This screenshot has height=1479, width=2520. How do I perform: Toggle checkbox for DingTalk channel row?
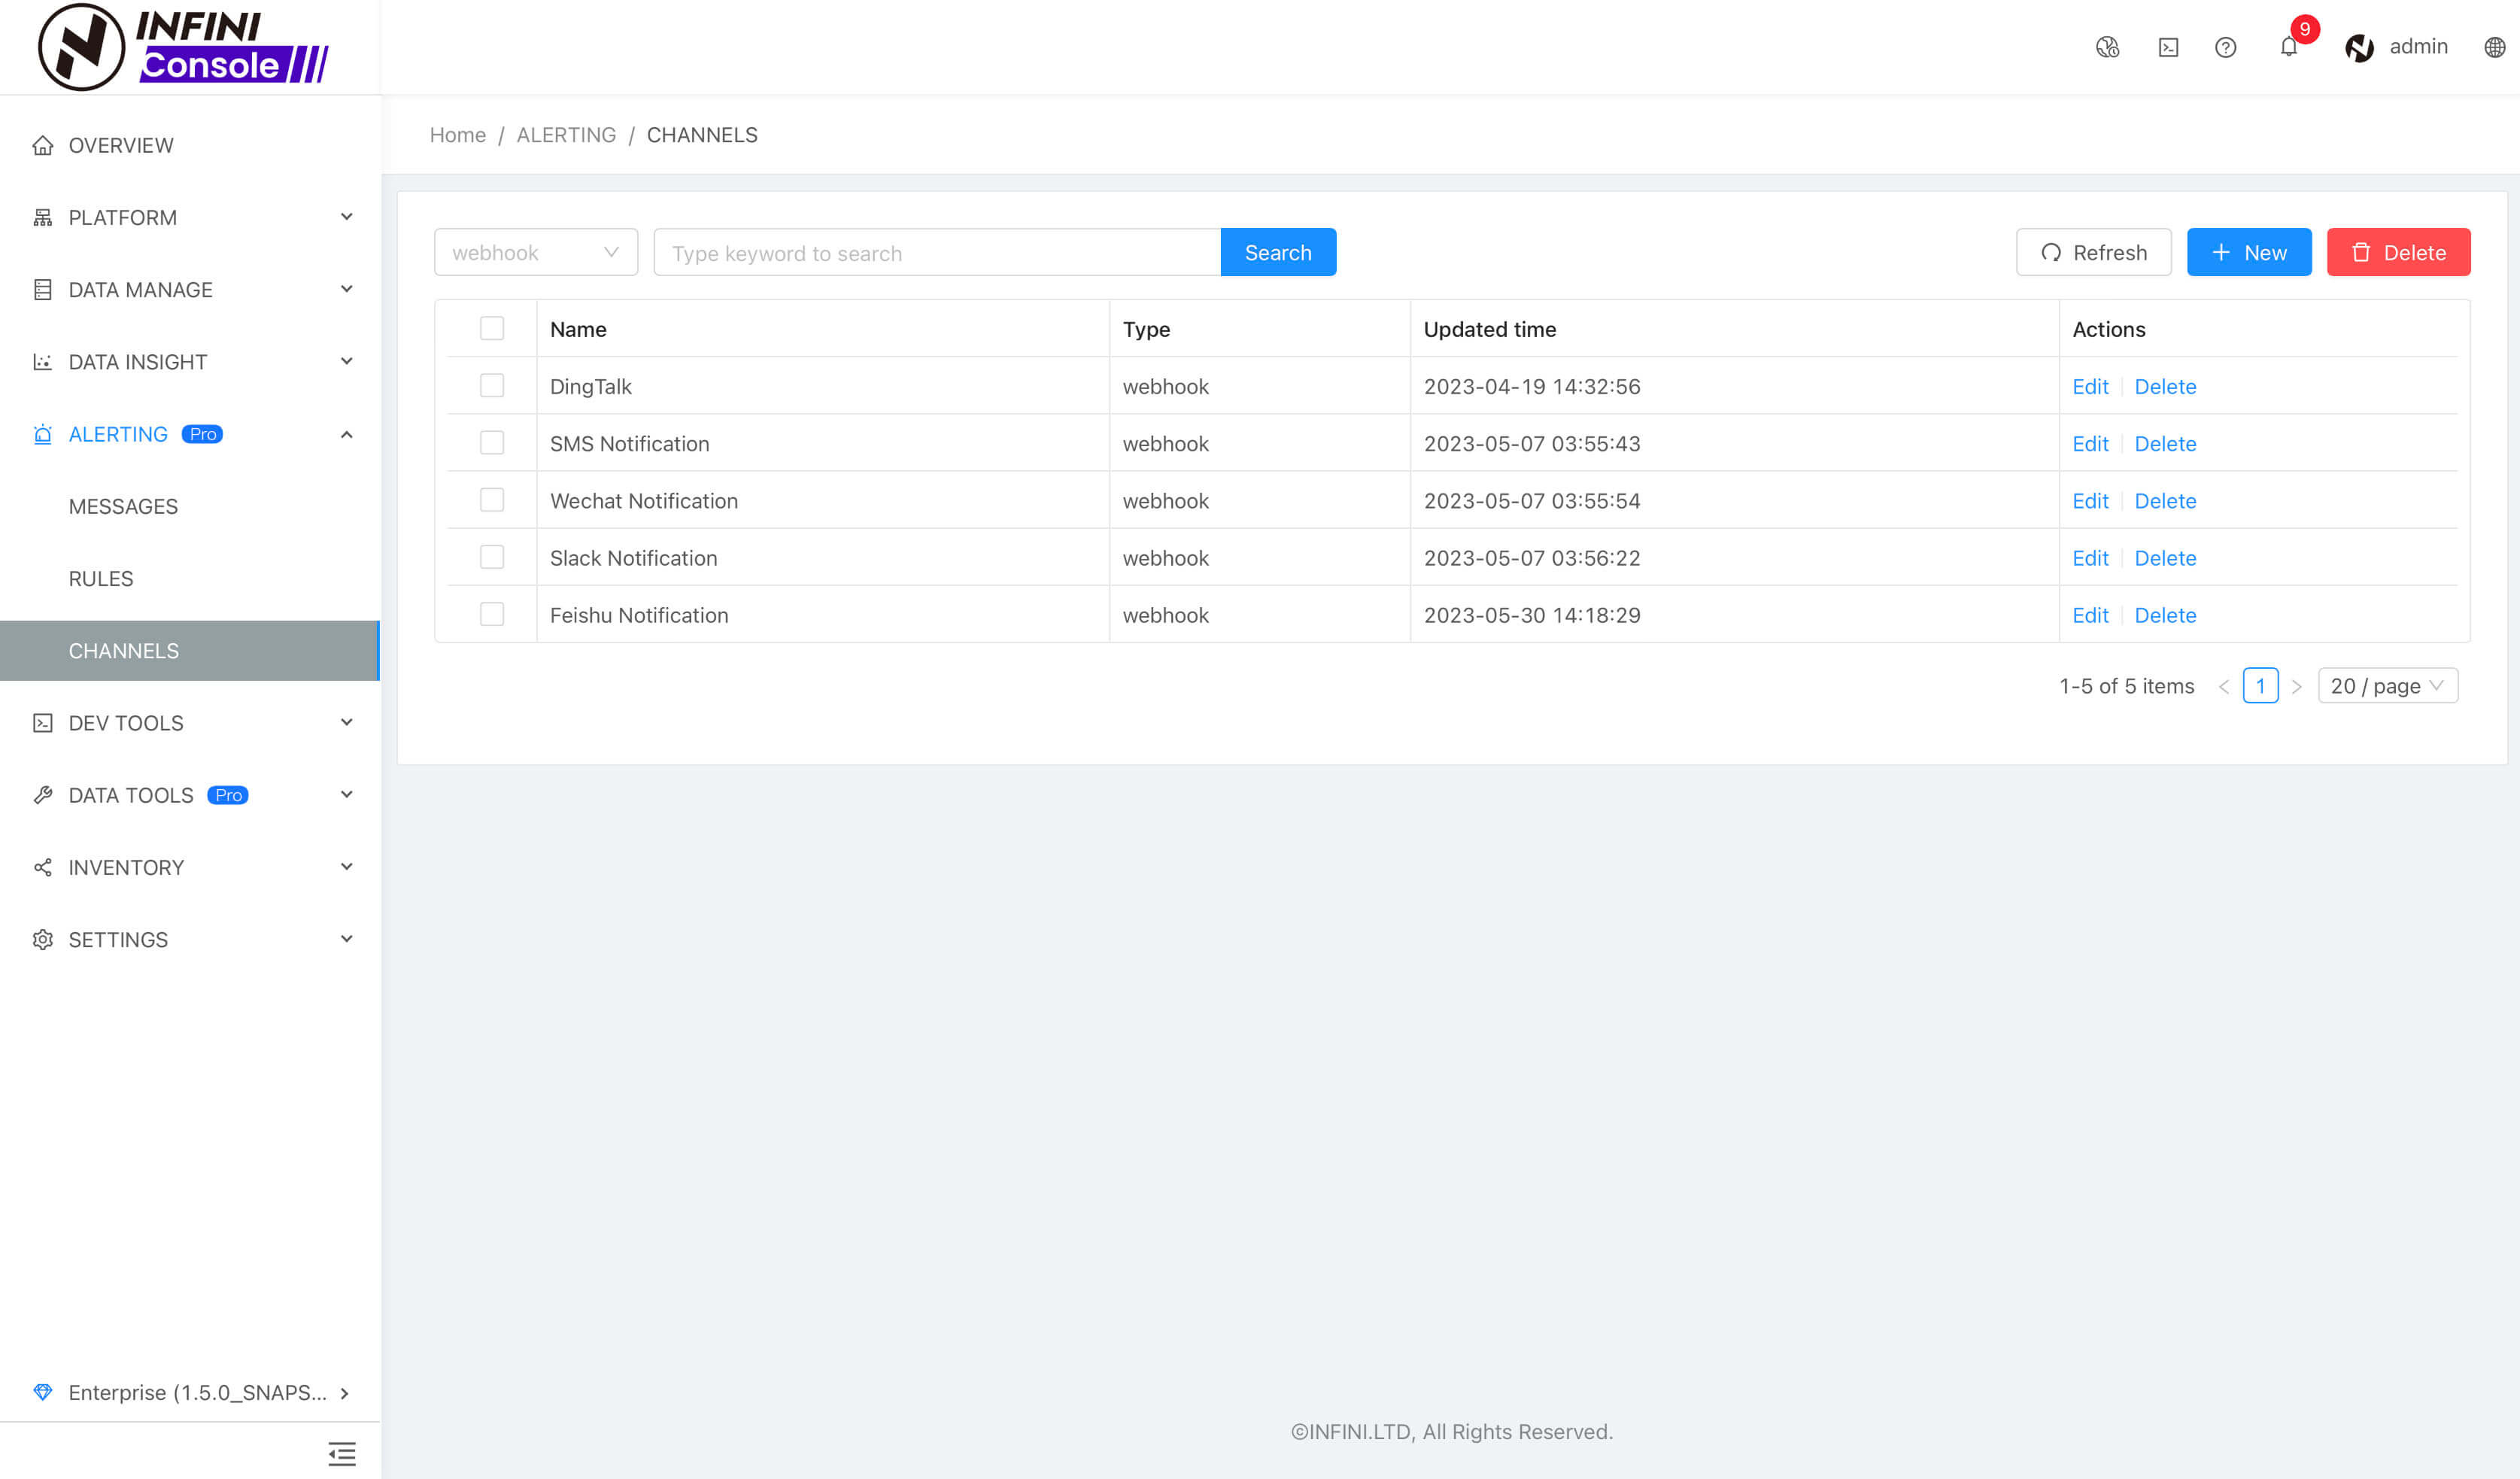493,386
